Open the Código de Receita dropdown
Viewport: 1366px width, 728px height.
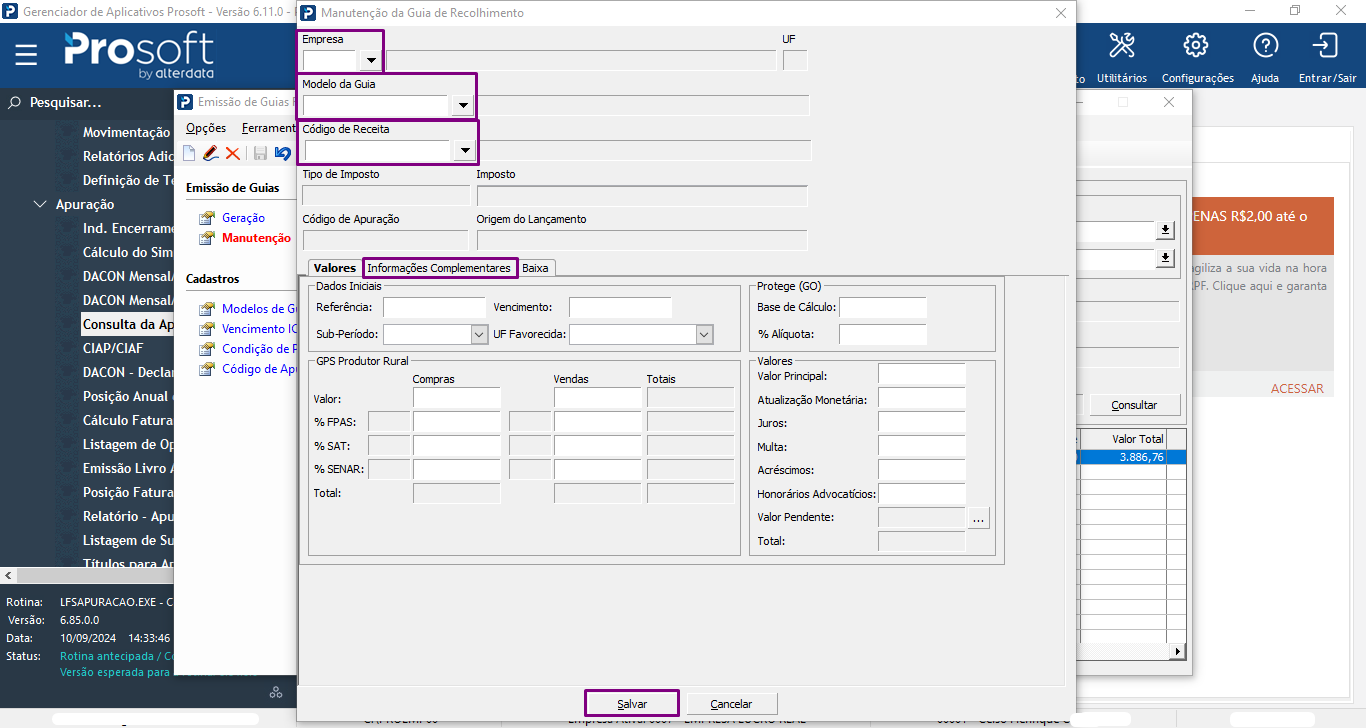464,150
